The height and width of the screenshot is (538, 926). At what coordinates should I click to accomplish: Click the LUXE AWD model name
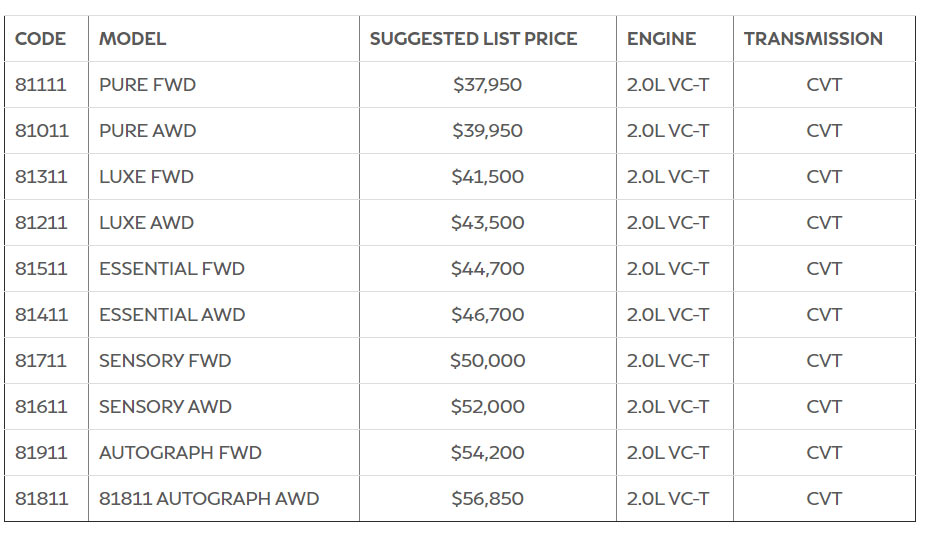pyautogui.click(x=147, y=223)
